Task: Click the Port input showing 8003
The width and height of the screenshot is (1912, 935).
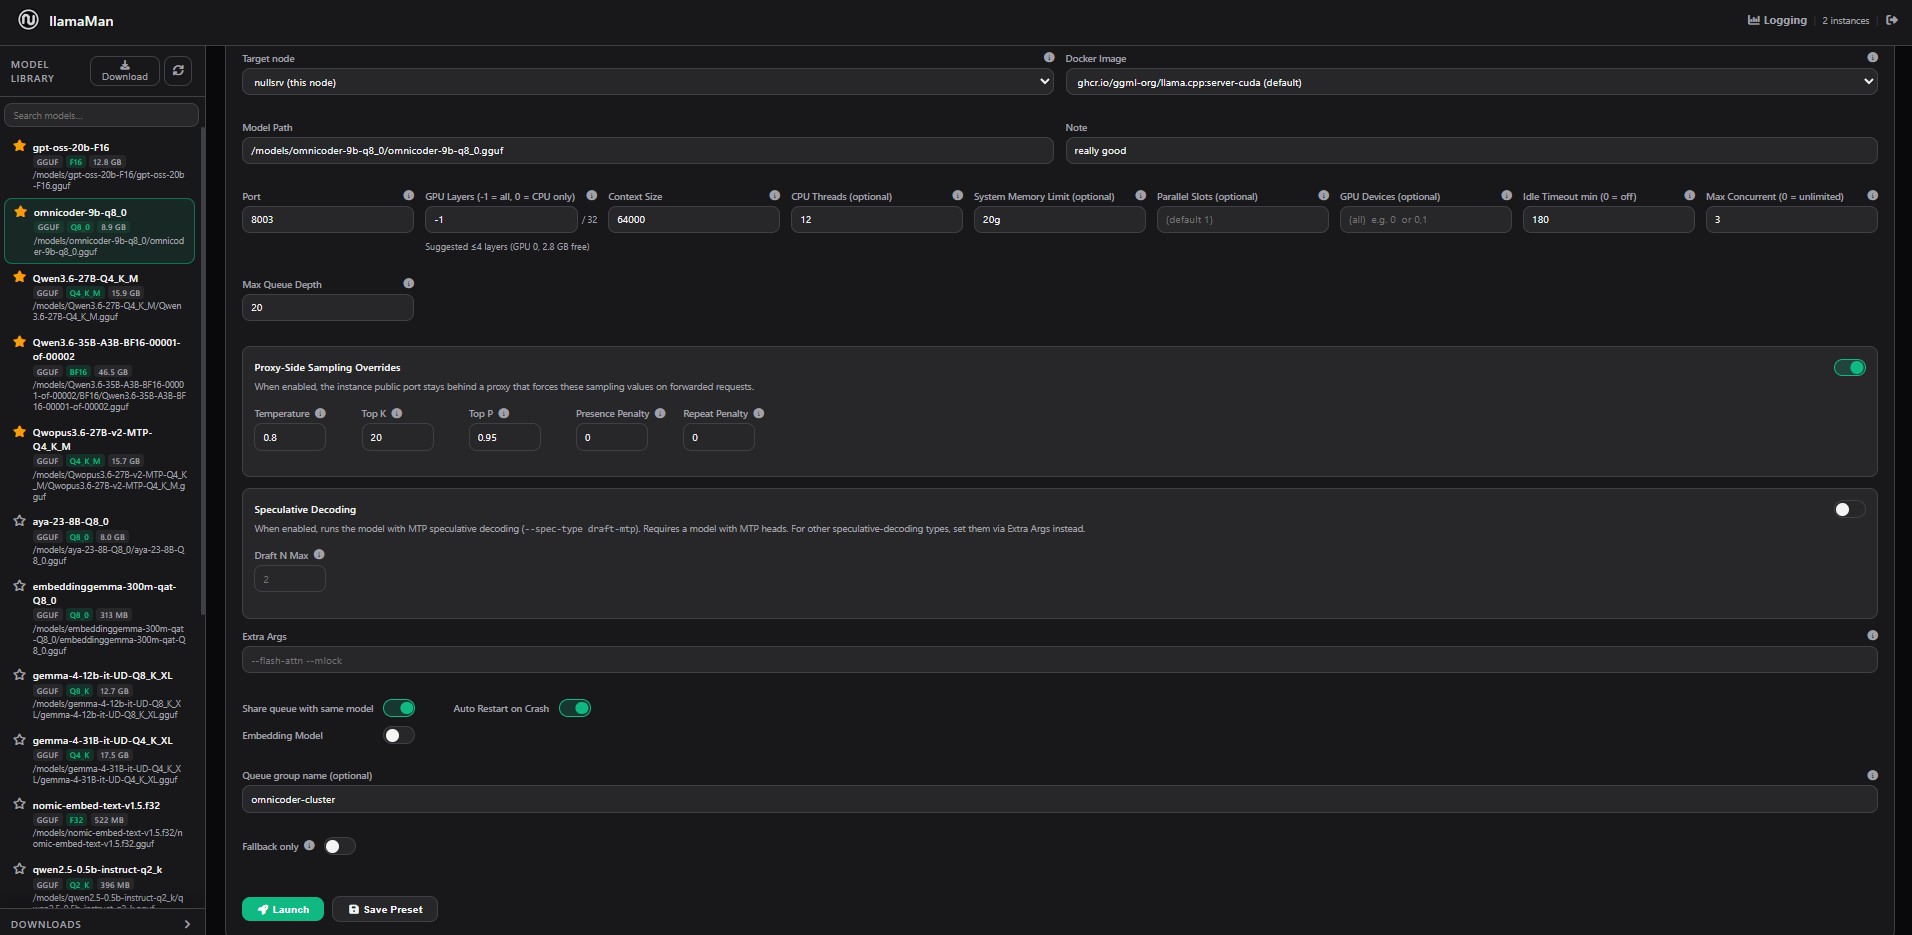Action: click(x=328, y=219)
